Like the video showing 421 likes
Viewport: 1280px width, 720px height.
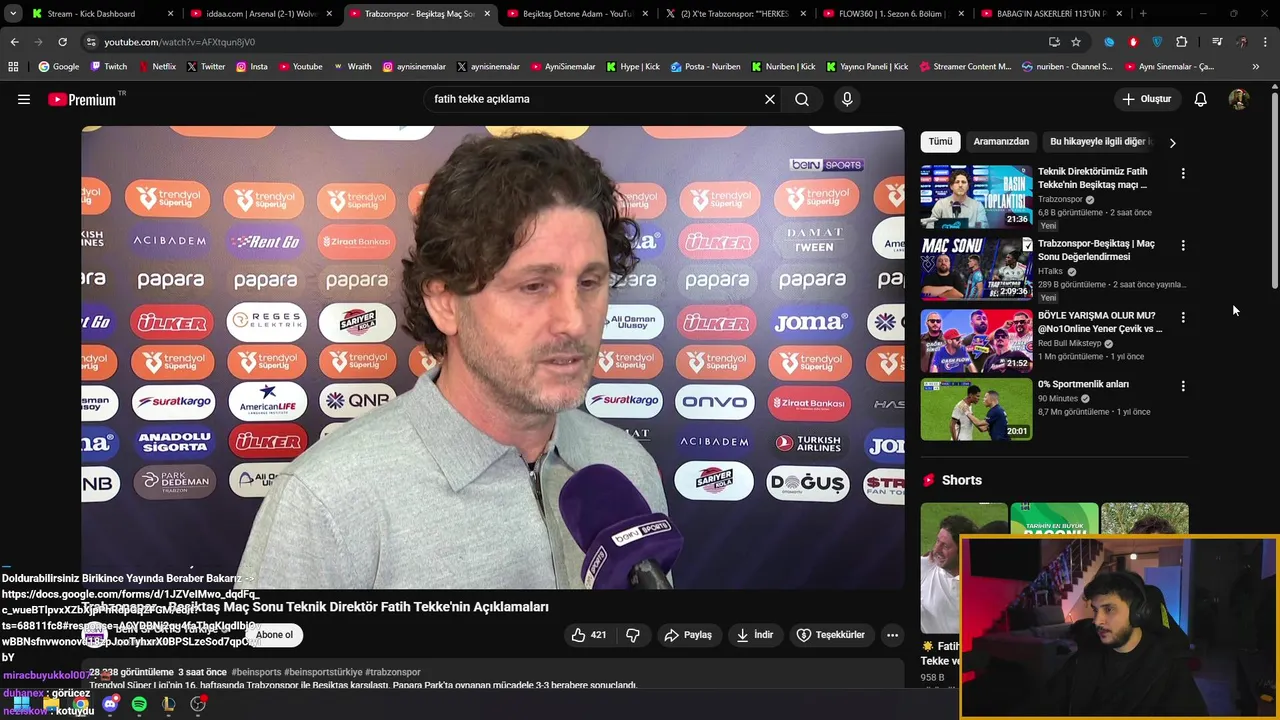pyautogui.click(x=588, y=635)
